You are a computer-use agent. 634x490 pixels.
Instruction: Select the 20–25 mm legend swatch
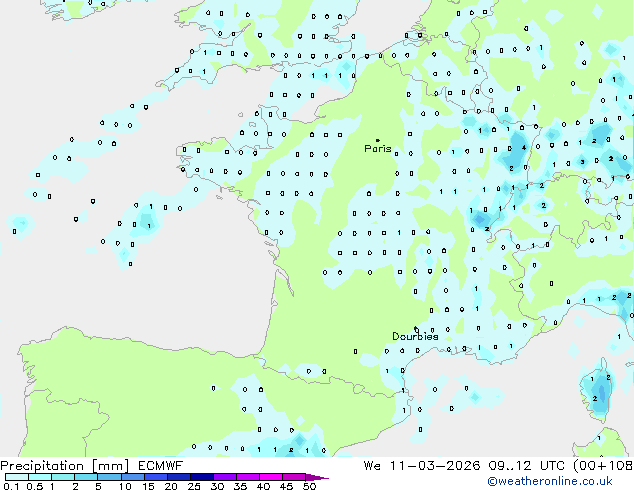tap(178, 477)
